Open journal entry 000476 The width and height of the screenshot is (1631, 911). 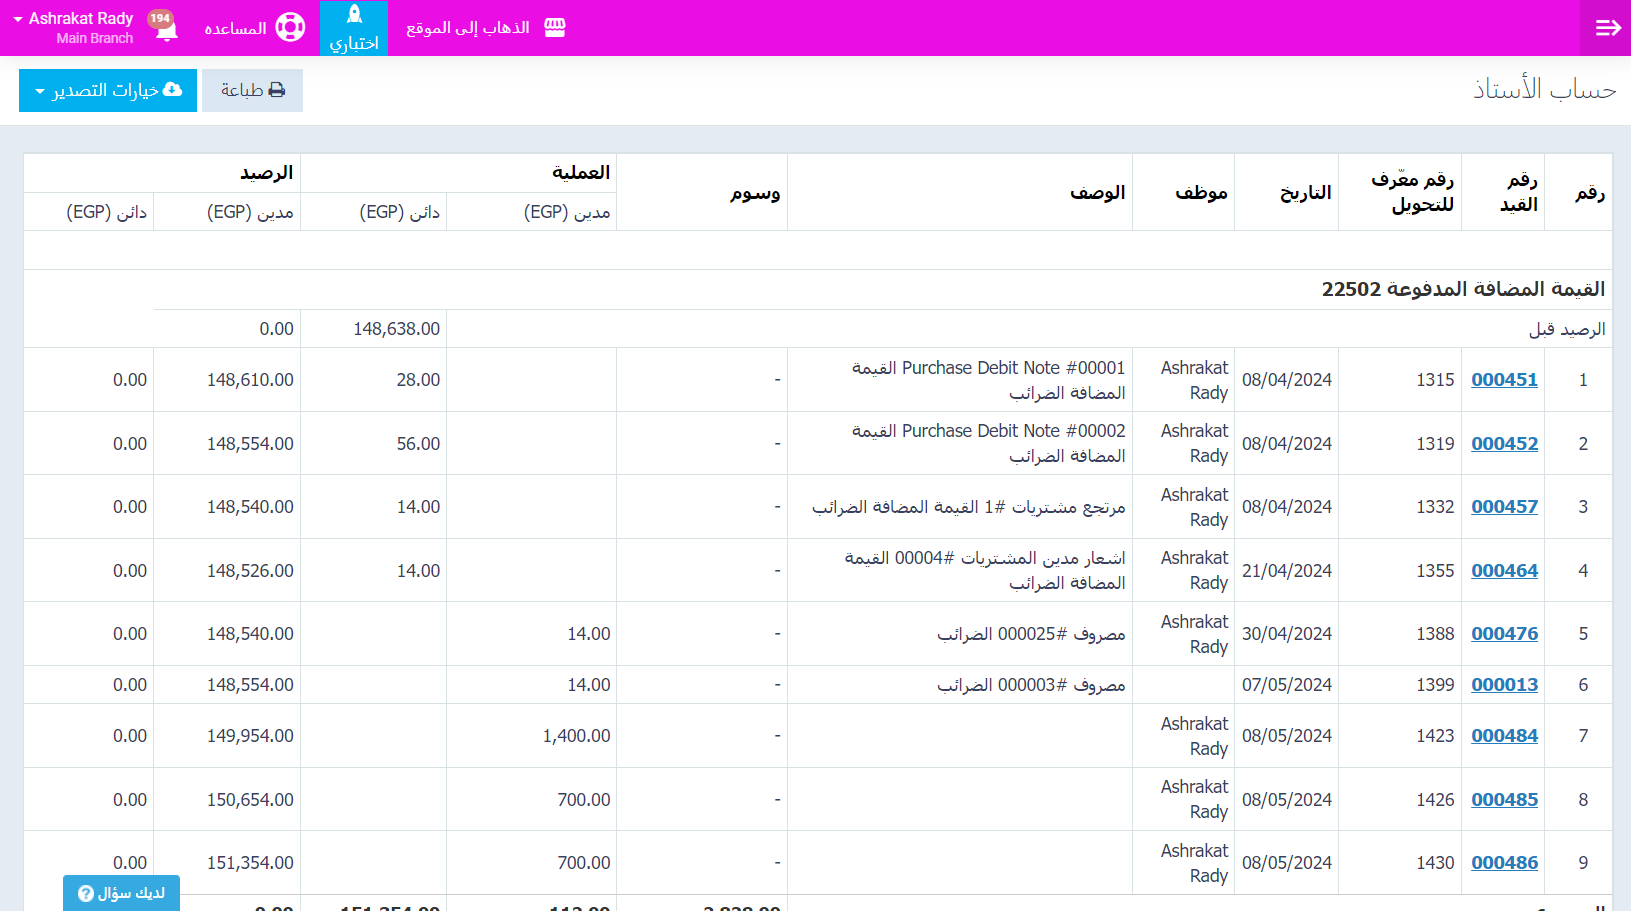(1504, 634)
